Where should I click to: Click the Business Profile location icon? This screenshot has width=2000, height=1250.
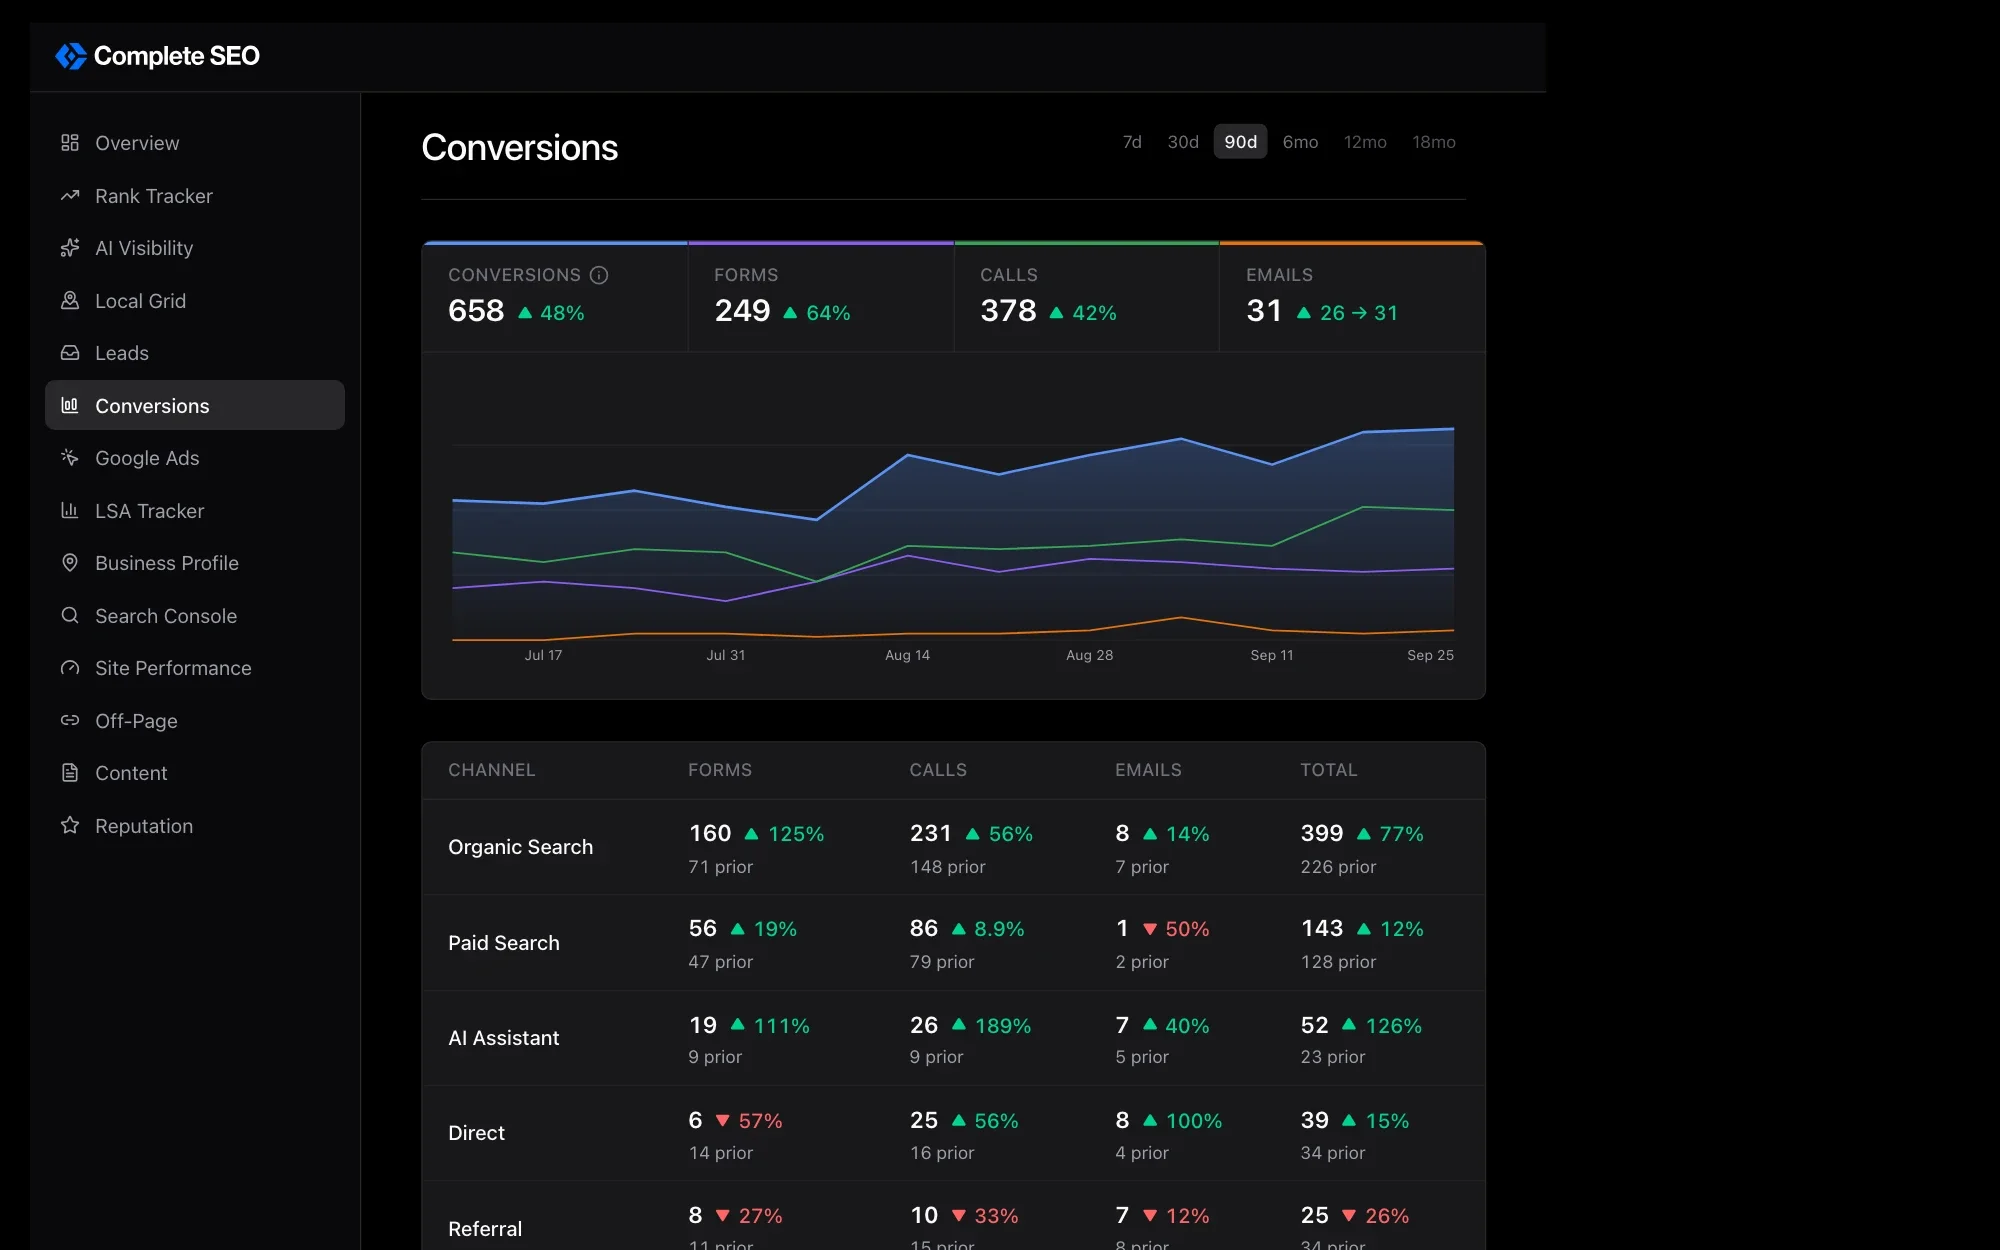click(70, 563)
